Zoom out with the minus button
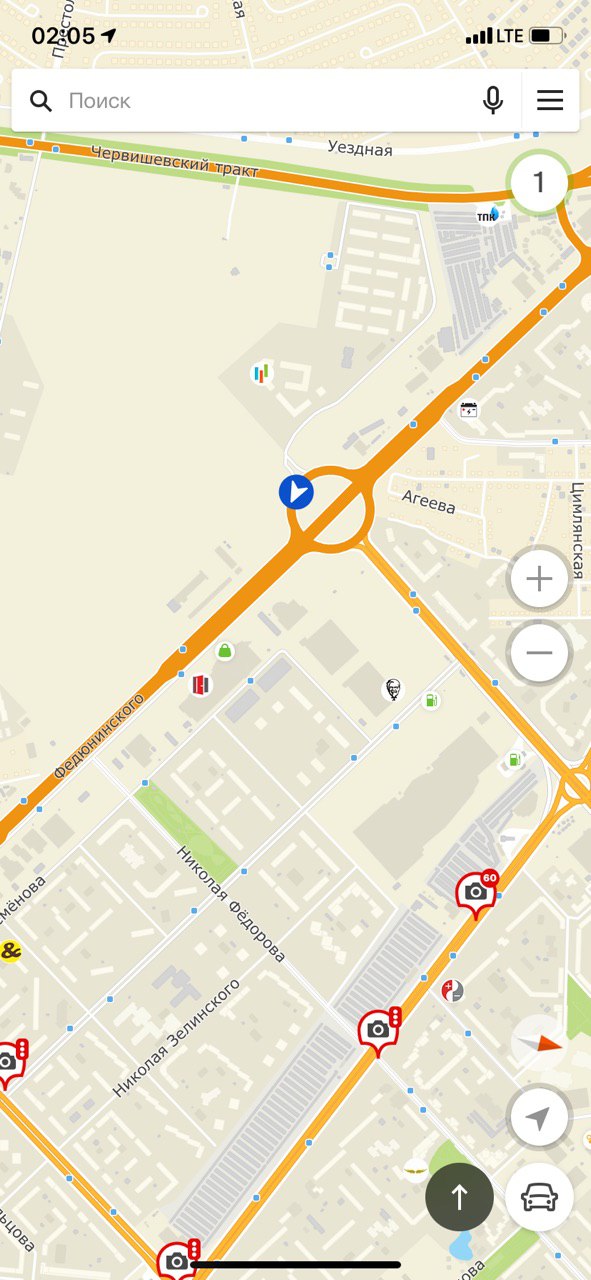This screenshot has height=1280, width=591. point(539,653)
